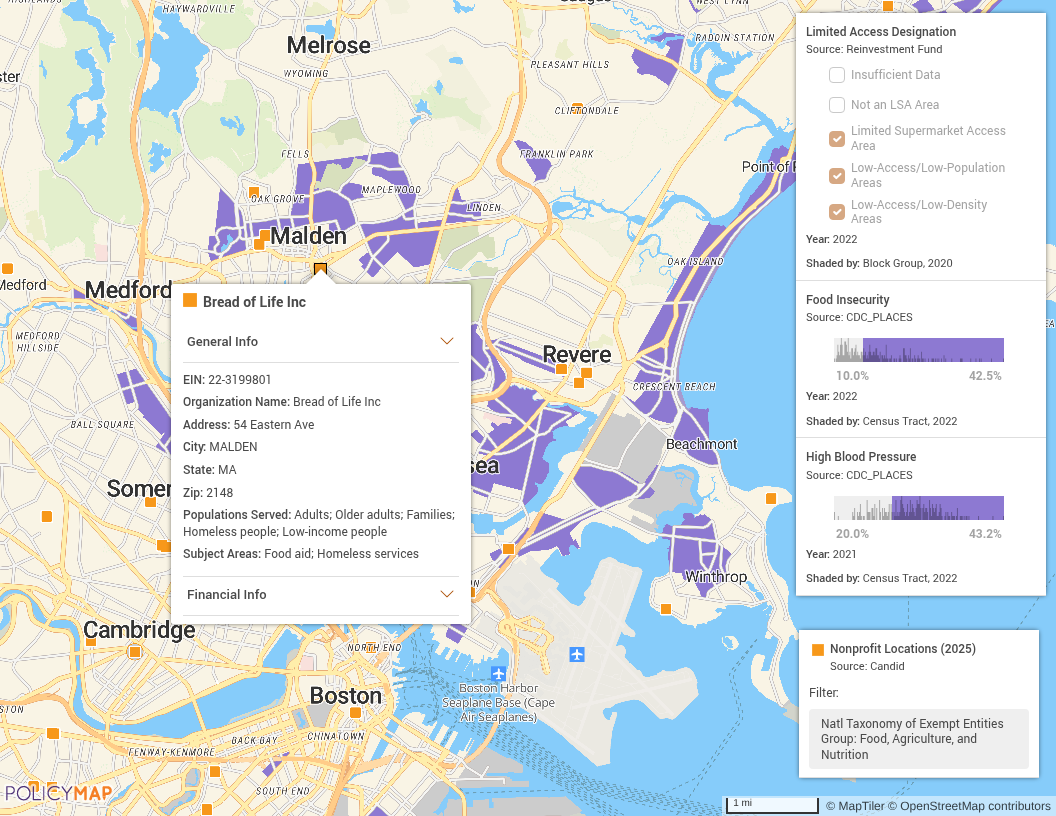This screenshot has height=816, width=1056.
Task: Click the PolicyMap logo
Action: 59,792
